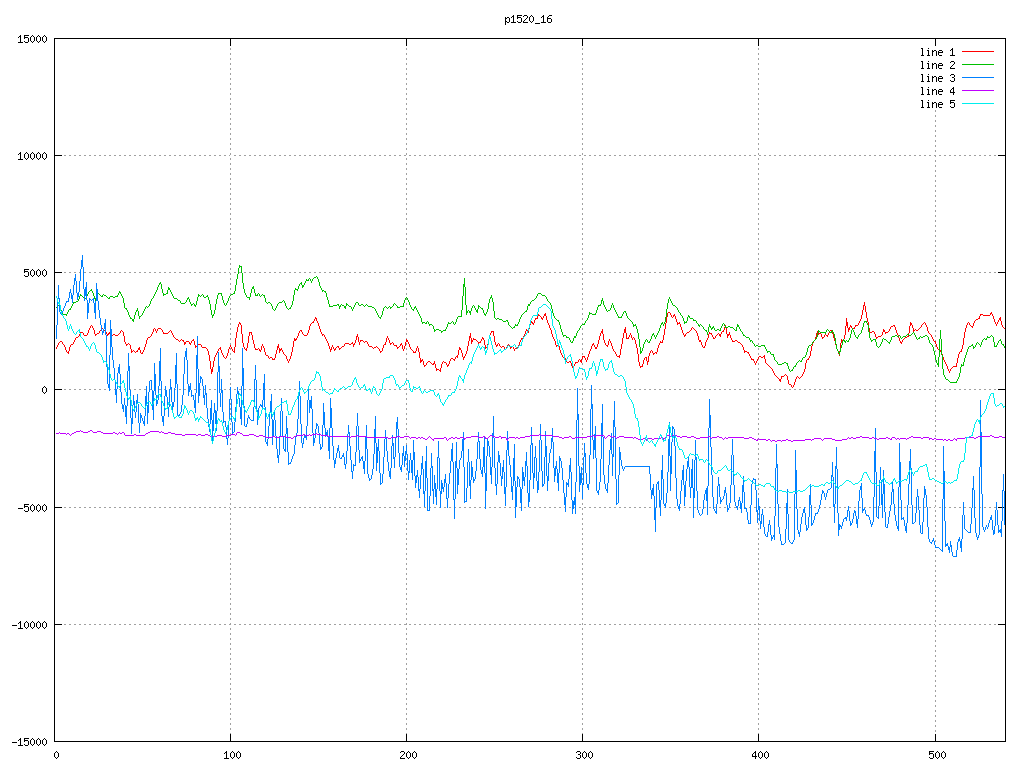Click the red legend sample for line 1

coord(978,52)
